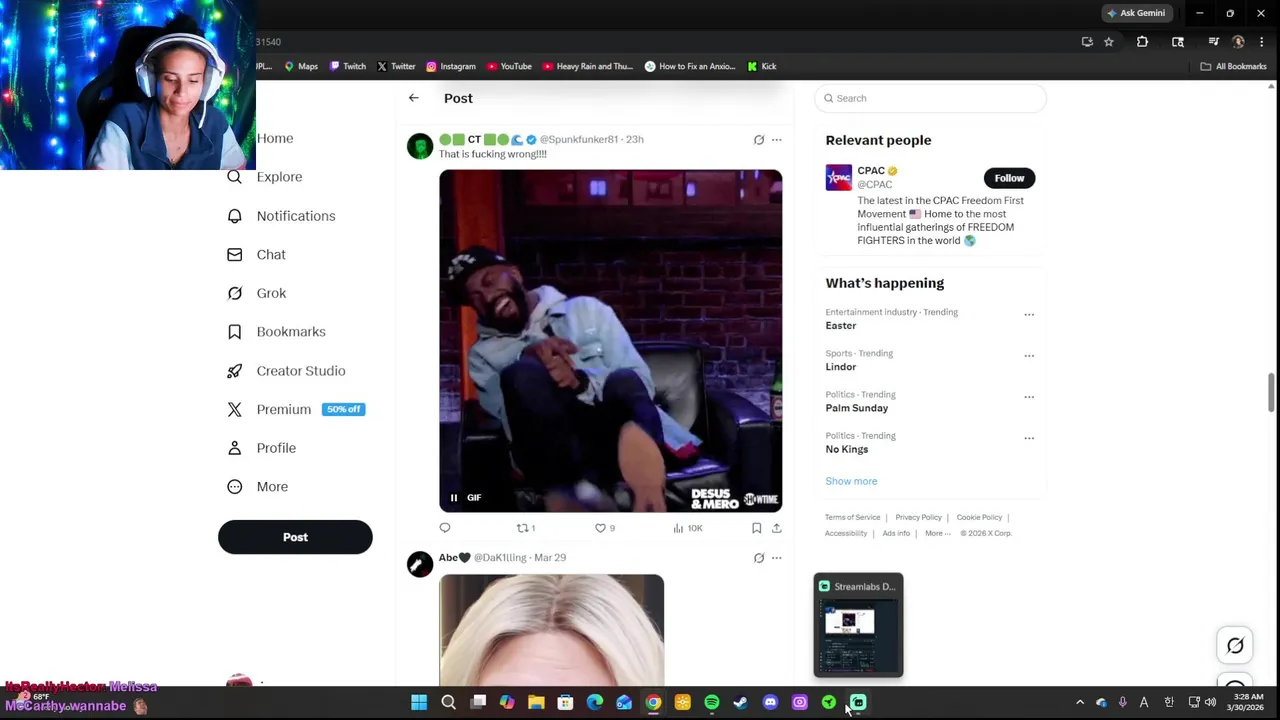This screenshot has height=720, width=1280.
Task: Click the Notifications bell icon
Action: click(x=234, y=216)
